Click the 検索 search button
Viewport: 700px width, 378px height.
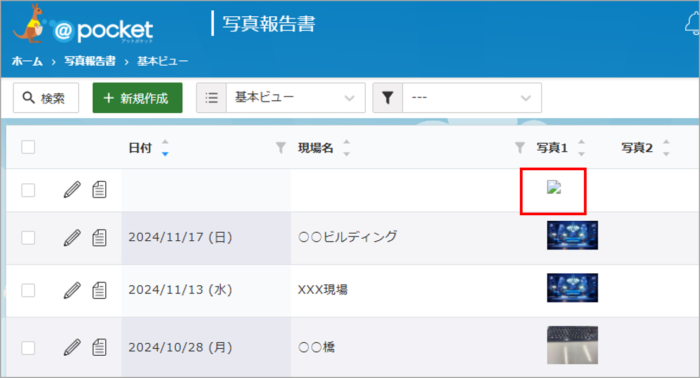pos(46,98)
